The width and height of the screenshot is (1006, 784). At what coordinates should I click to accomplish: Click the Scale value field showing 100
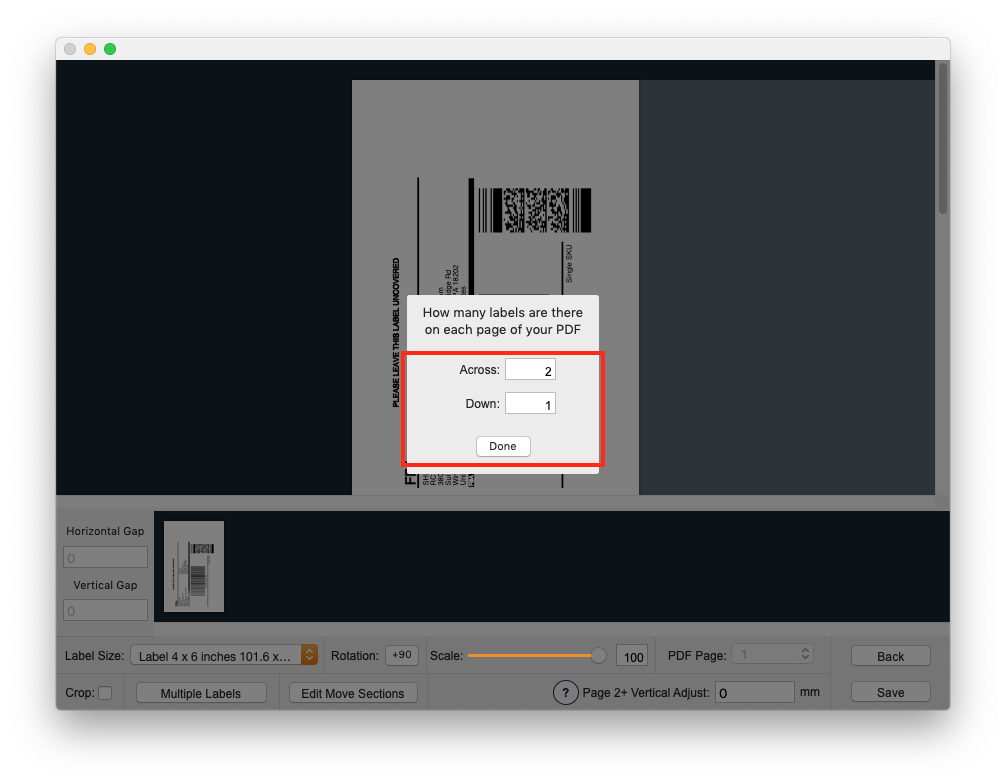coord(632,656)
